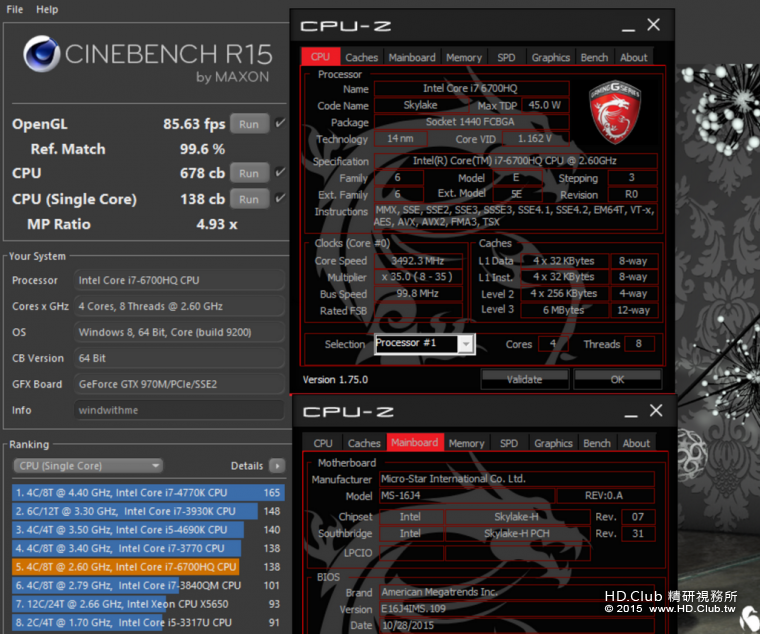The width and height of the screenshot is (760, 634).
Task: Click the GFX Board field GeForce GTX 970M
Action: [179, 384]
